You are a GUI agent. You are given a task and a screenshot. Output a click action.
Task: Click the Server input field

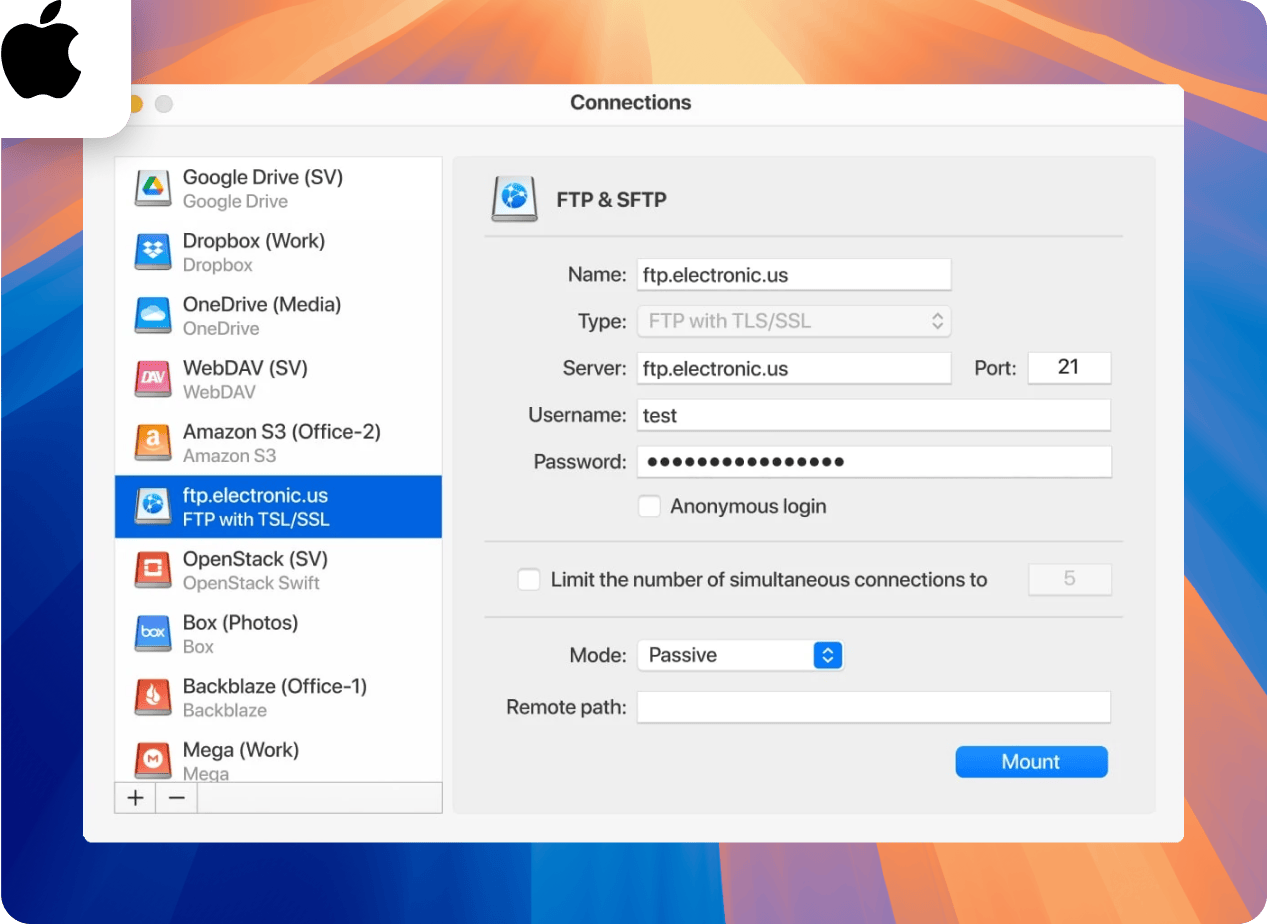coord(794,368)
